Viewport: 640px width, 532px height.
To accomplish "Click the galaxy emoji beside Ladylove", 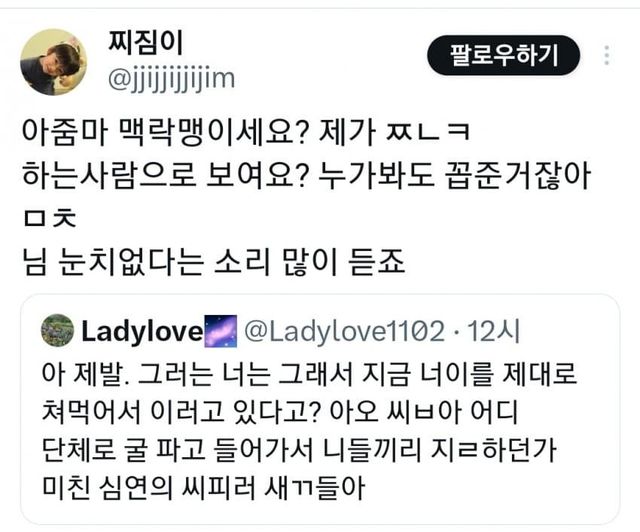I will tap(220, 331).
